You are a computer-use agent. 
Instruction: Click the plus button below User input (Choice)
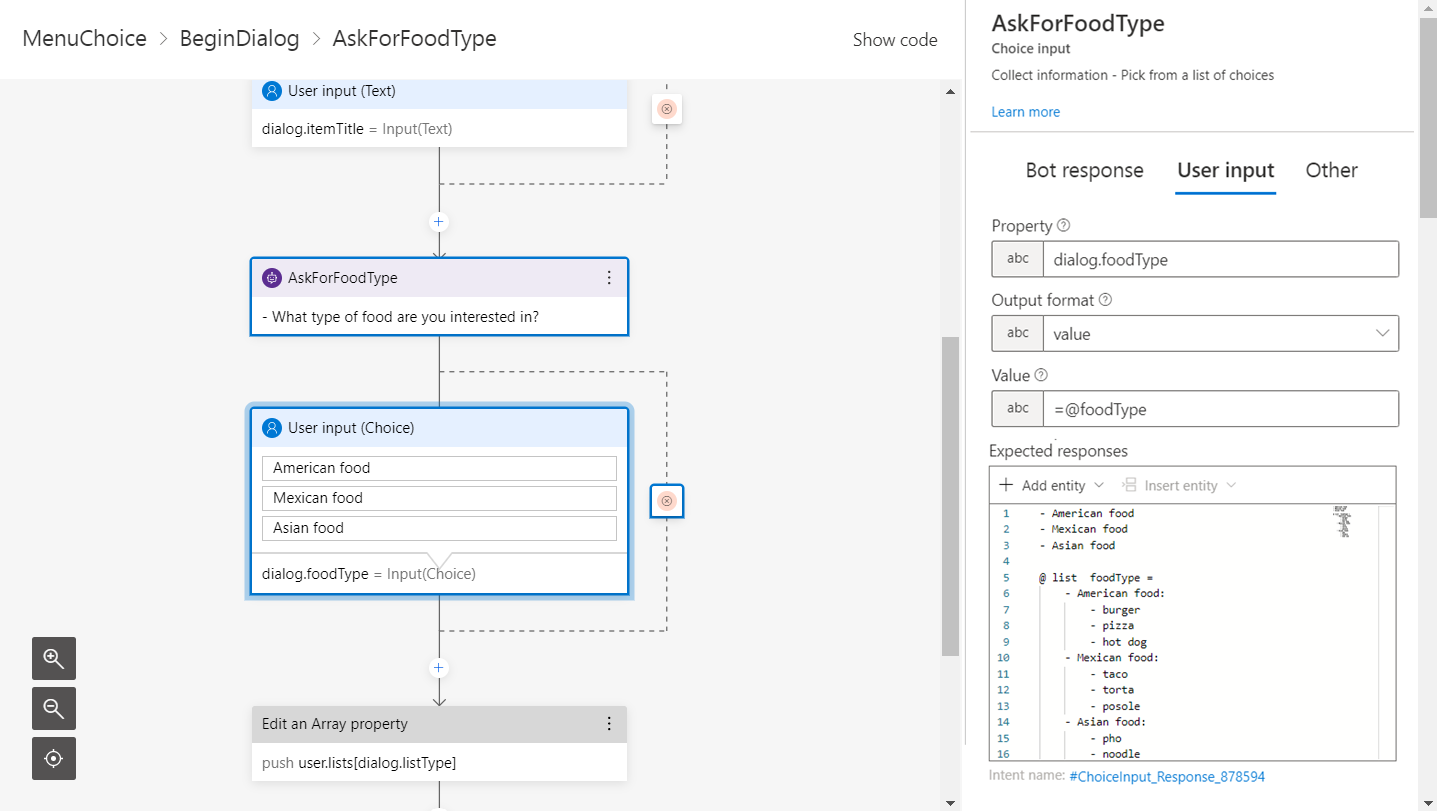coord(438,668)
